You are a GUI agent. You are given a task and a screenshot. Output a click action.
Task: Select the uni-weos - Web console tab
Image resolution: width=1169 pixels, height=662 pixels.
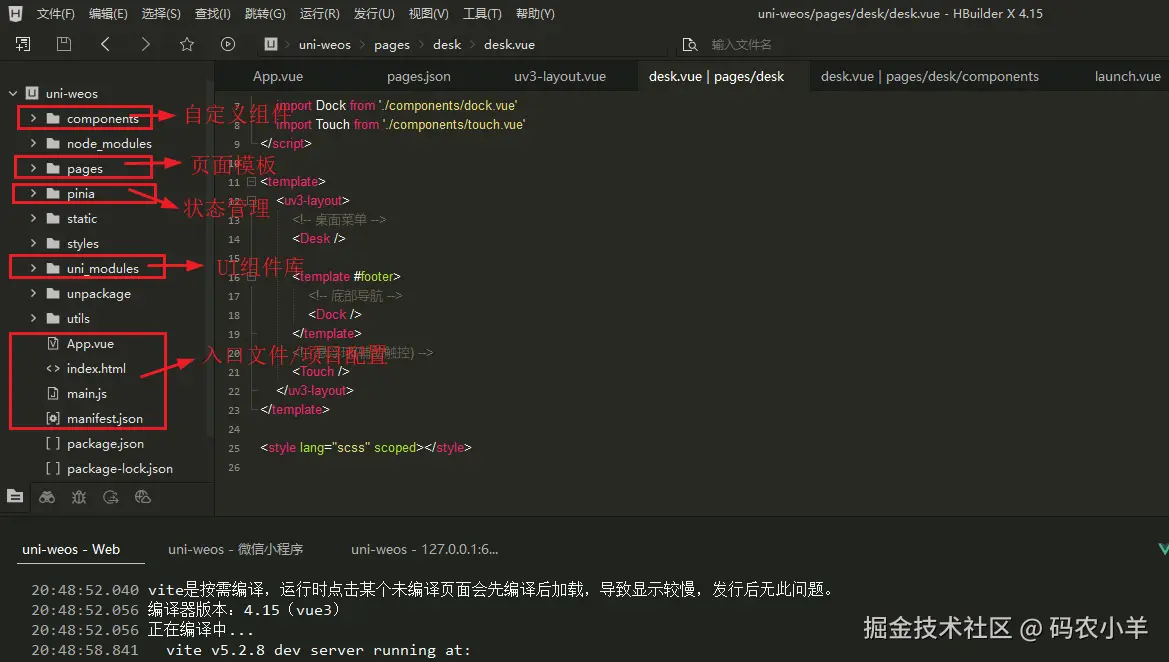coord(71,549)
